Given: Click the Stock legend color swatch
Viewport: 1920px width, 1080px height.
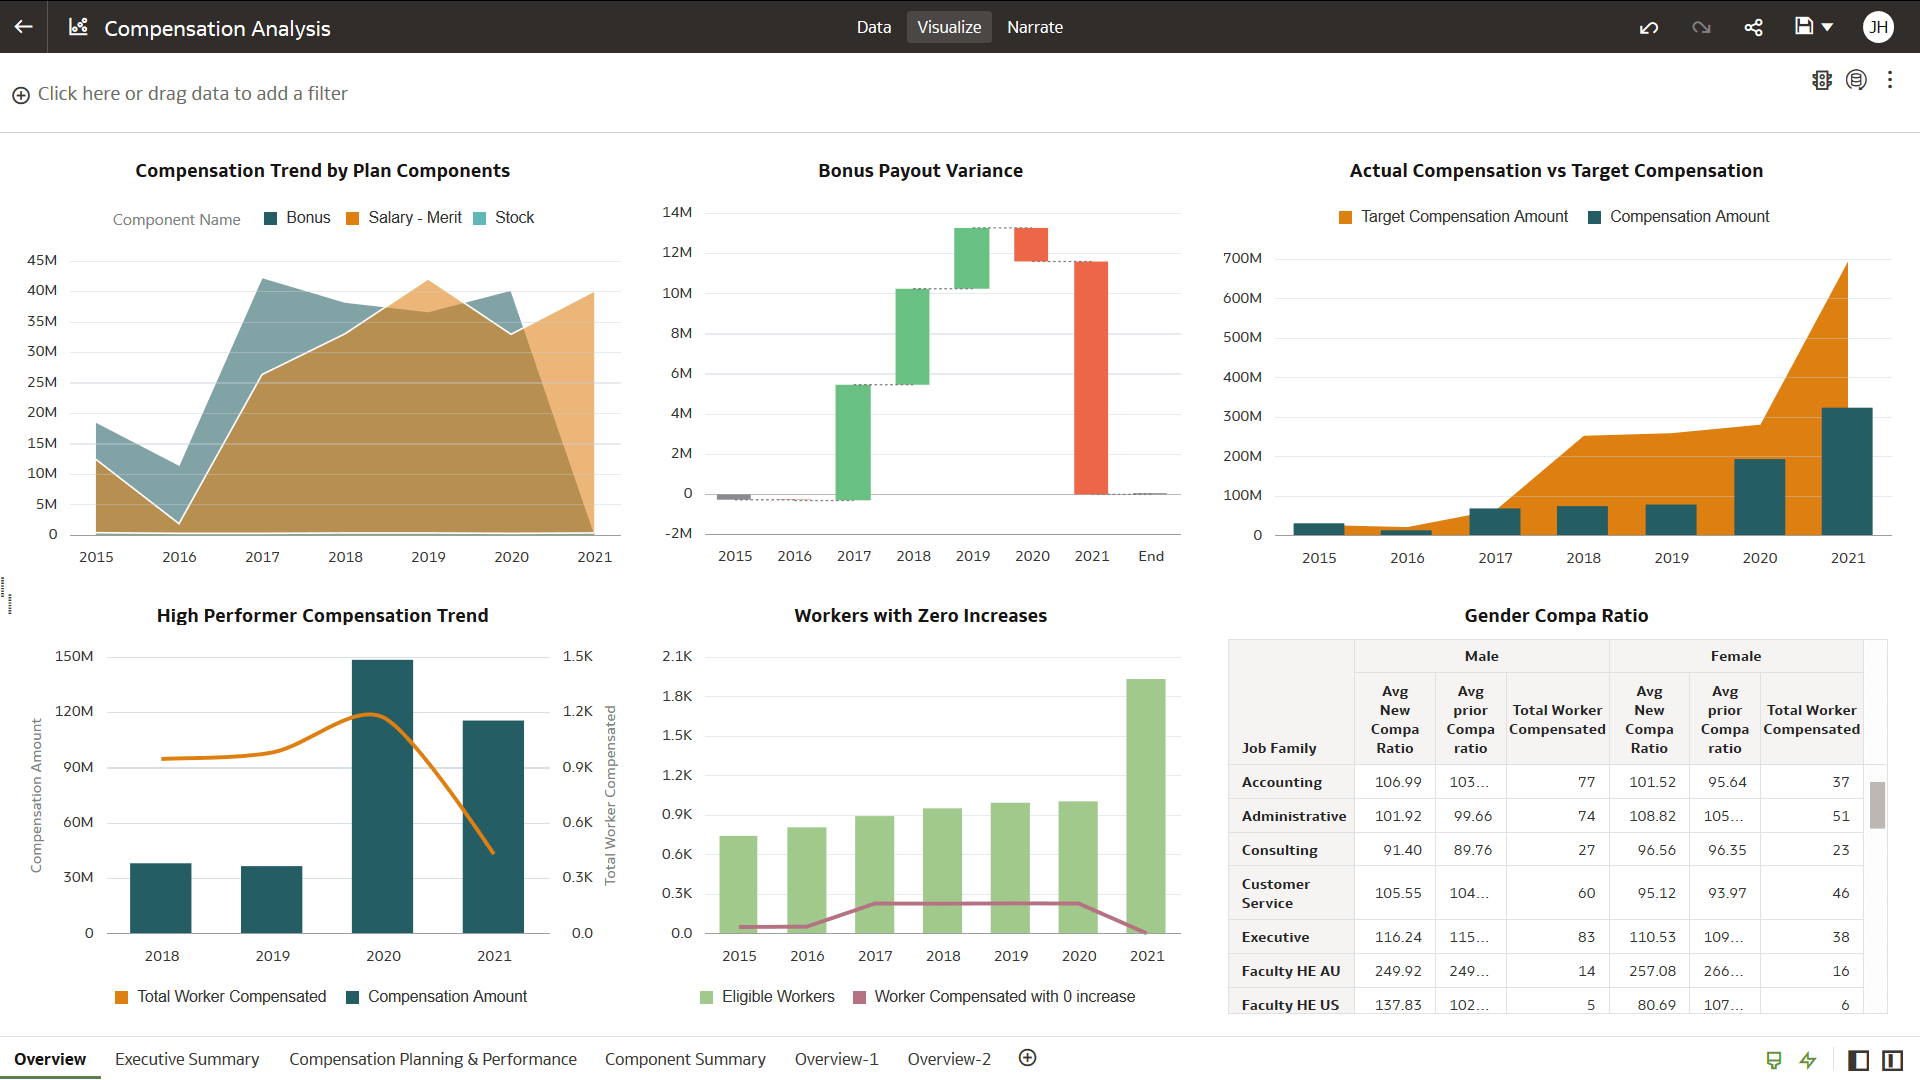Looking at the screenshot, I should pyautogui.click(x=480, y=218).
